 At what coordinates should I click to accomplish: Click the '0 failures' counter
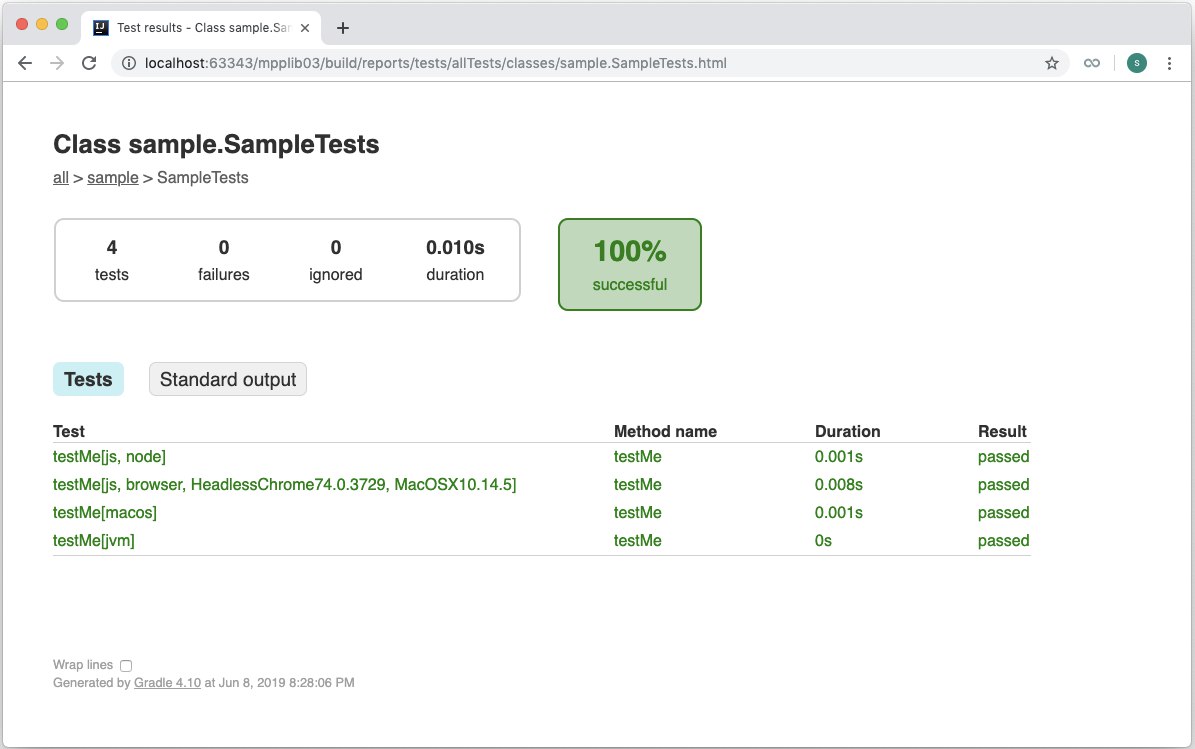(x=223, y=260)
